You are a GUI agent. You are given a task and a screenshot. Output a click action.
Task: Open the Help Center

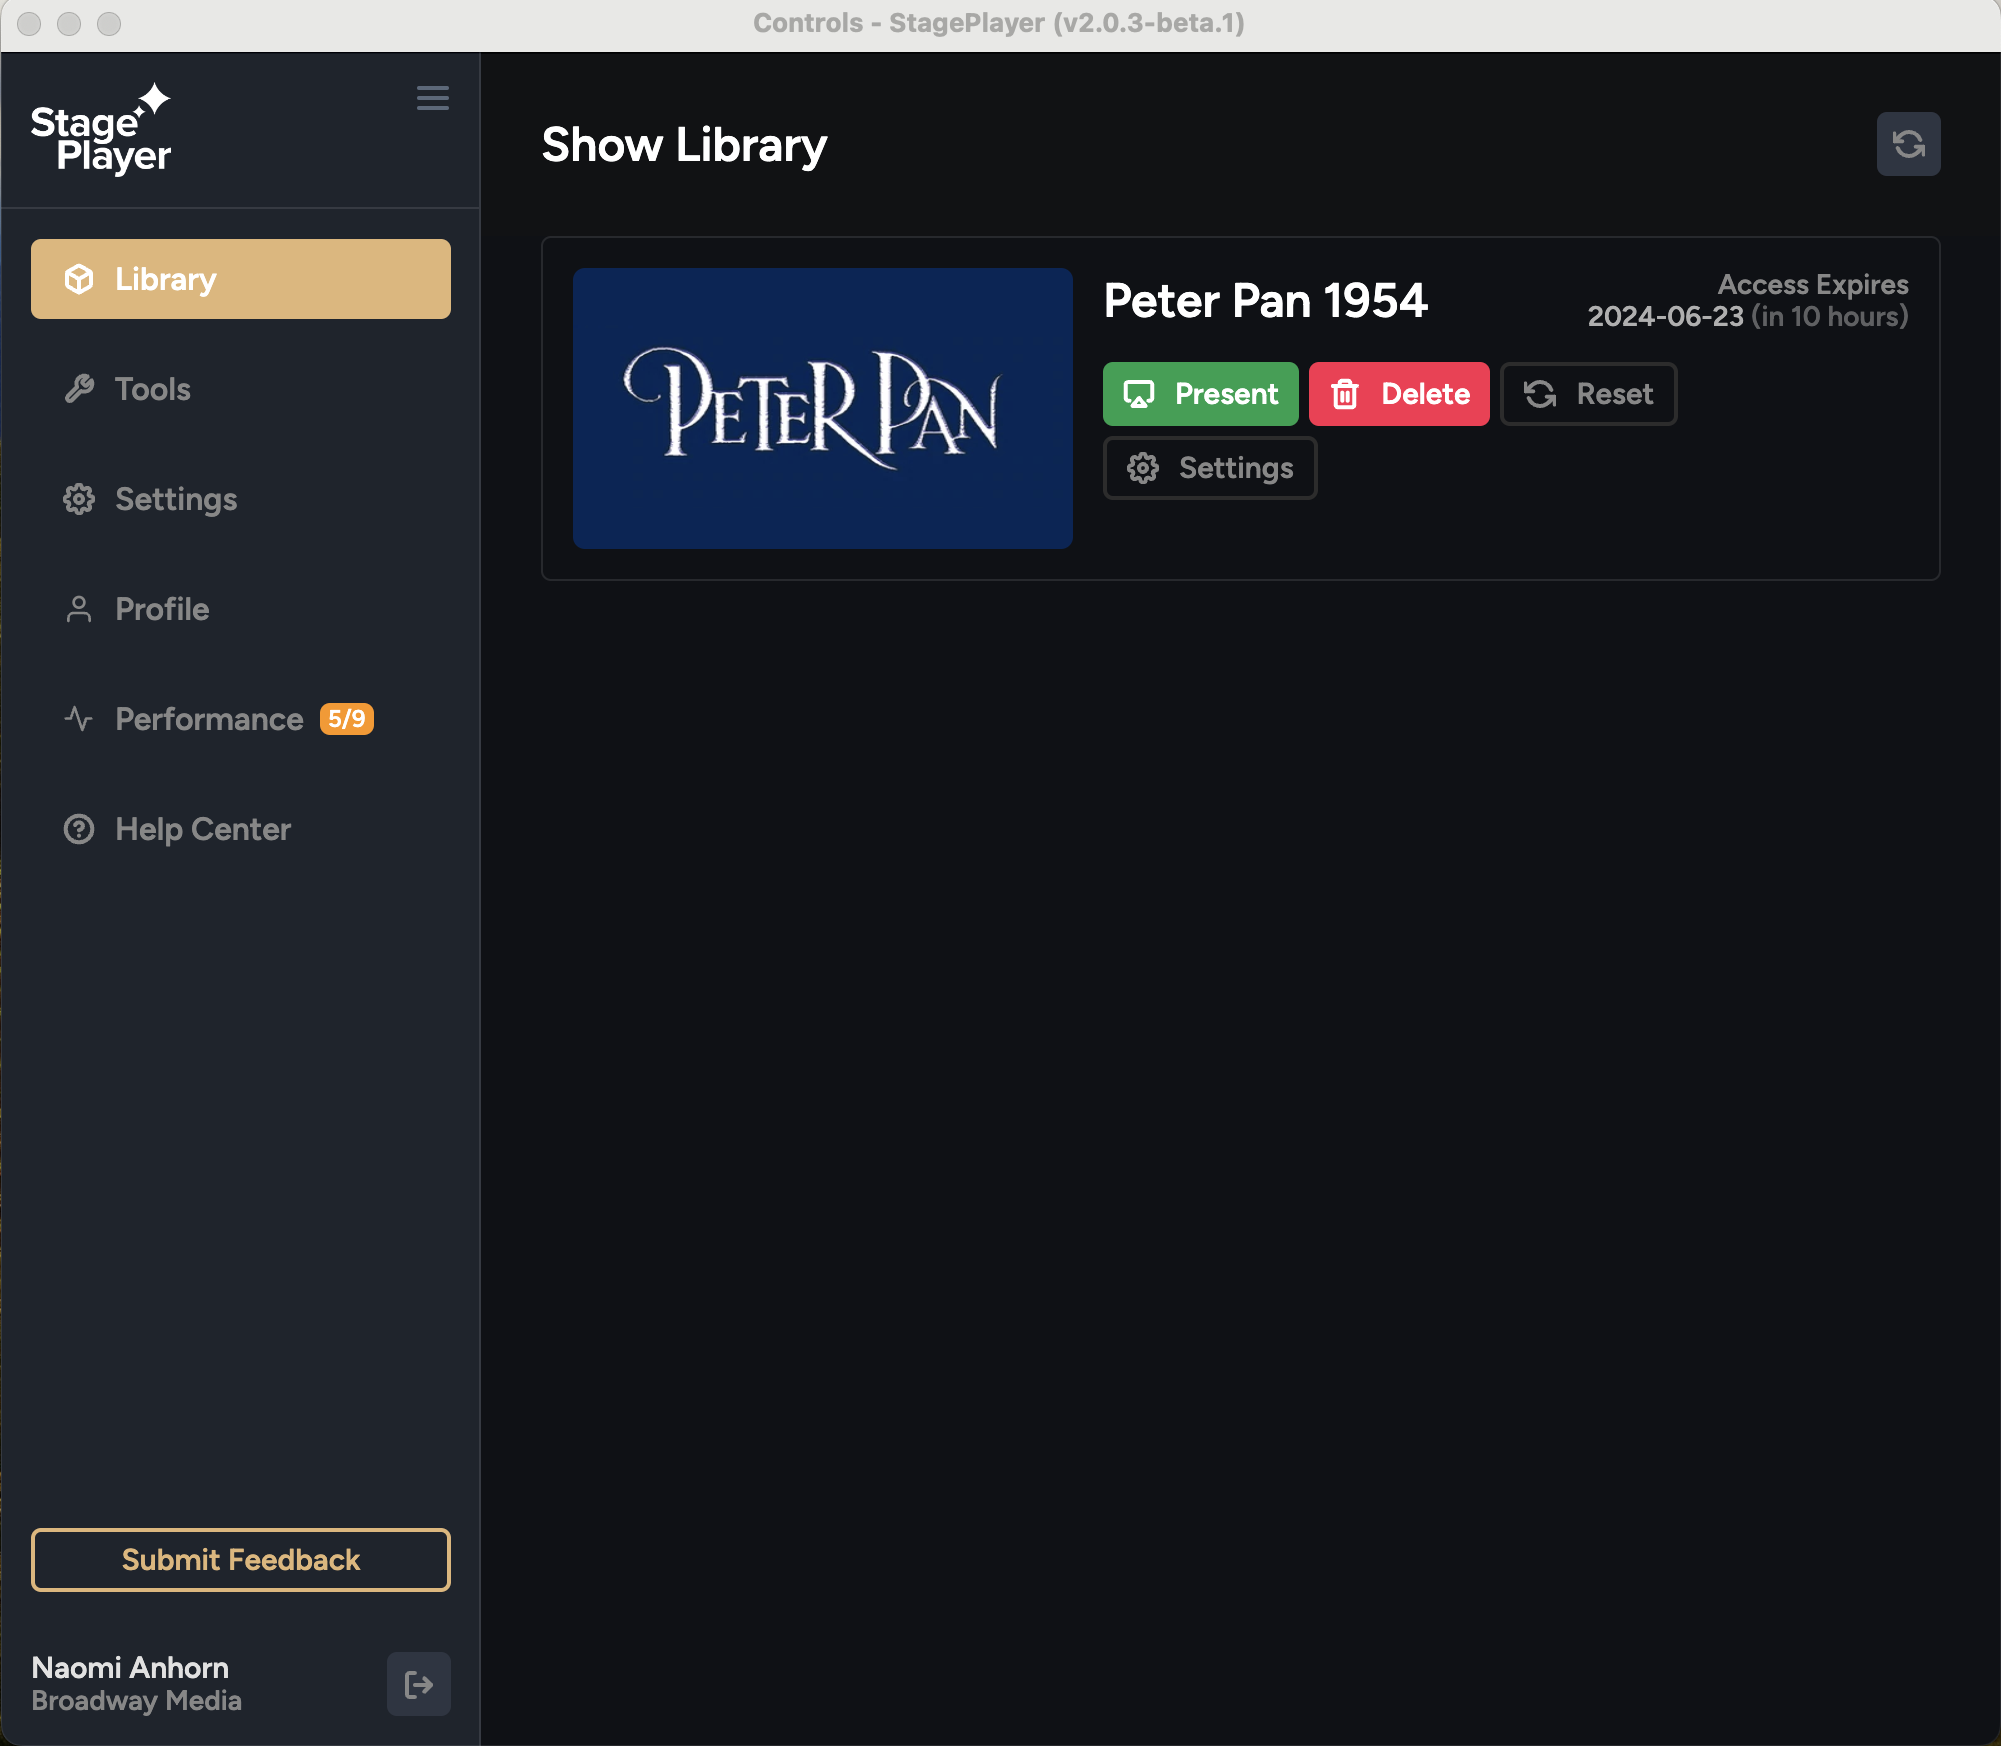click(x=241, y=829)
